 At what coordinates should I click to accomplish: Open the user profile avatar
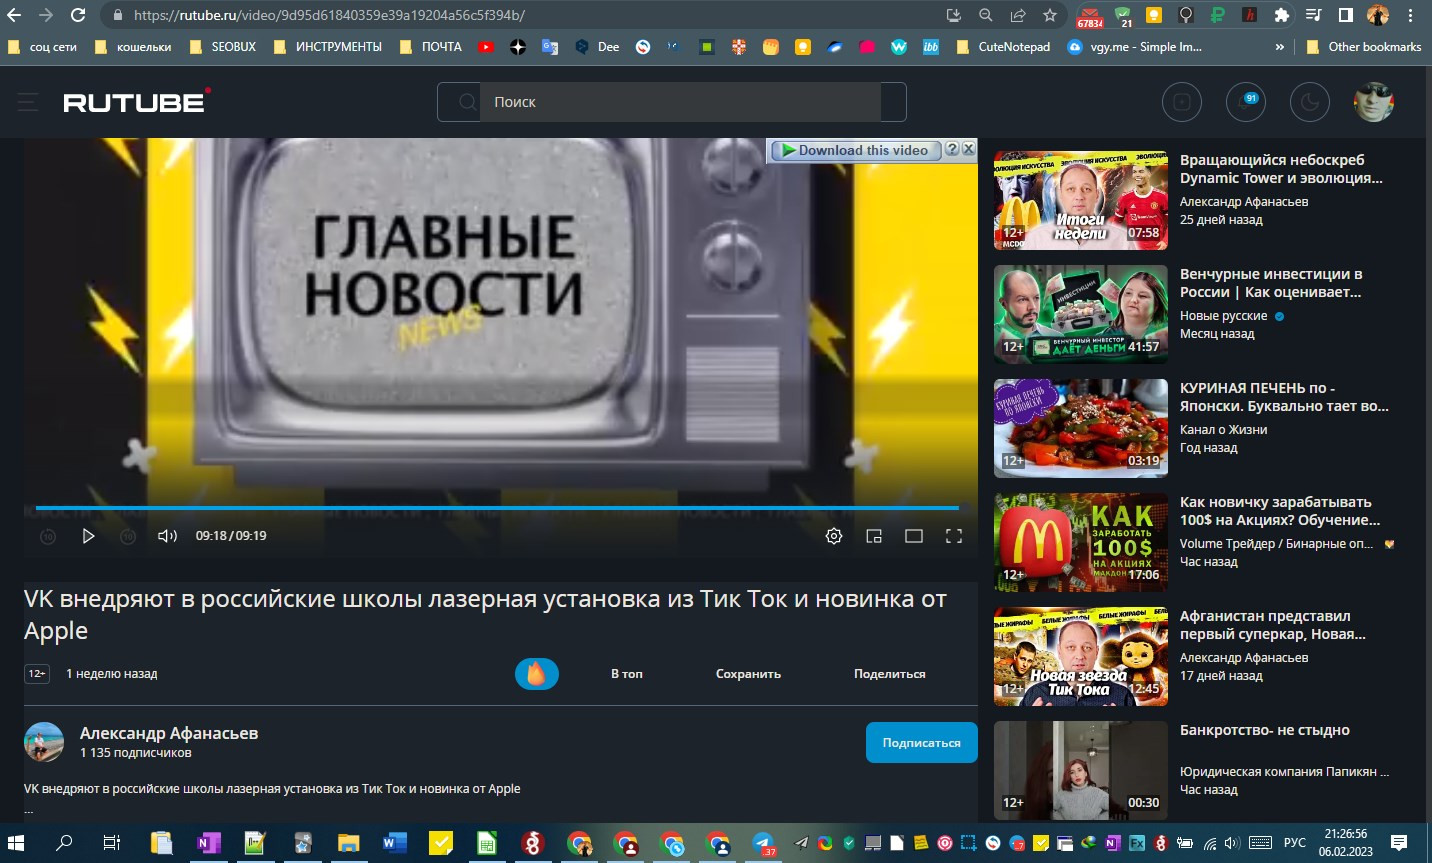click(1374, 102)
